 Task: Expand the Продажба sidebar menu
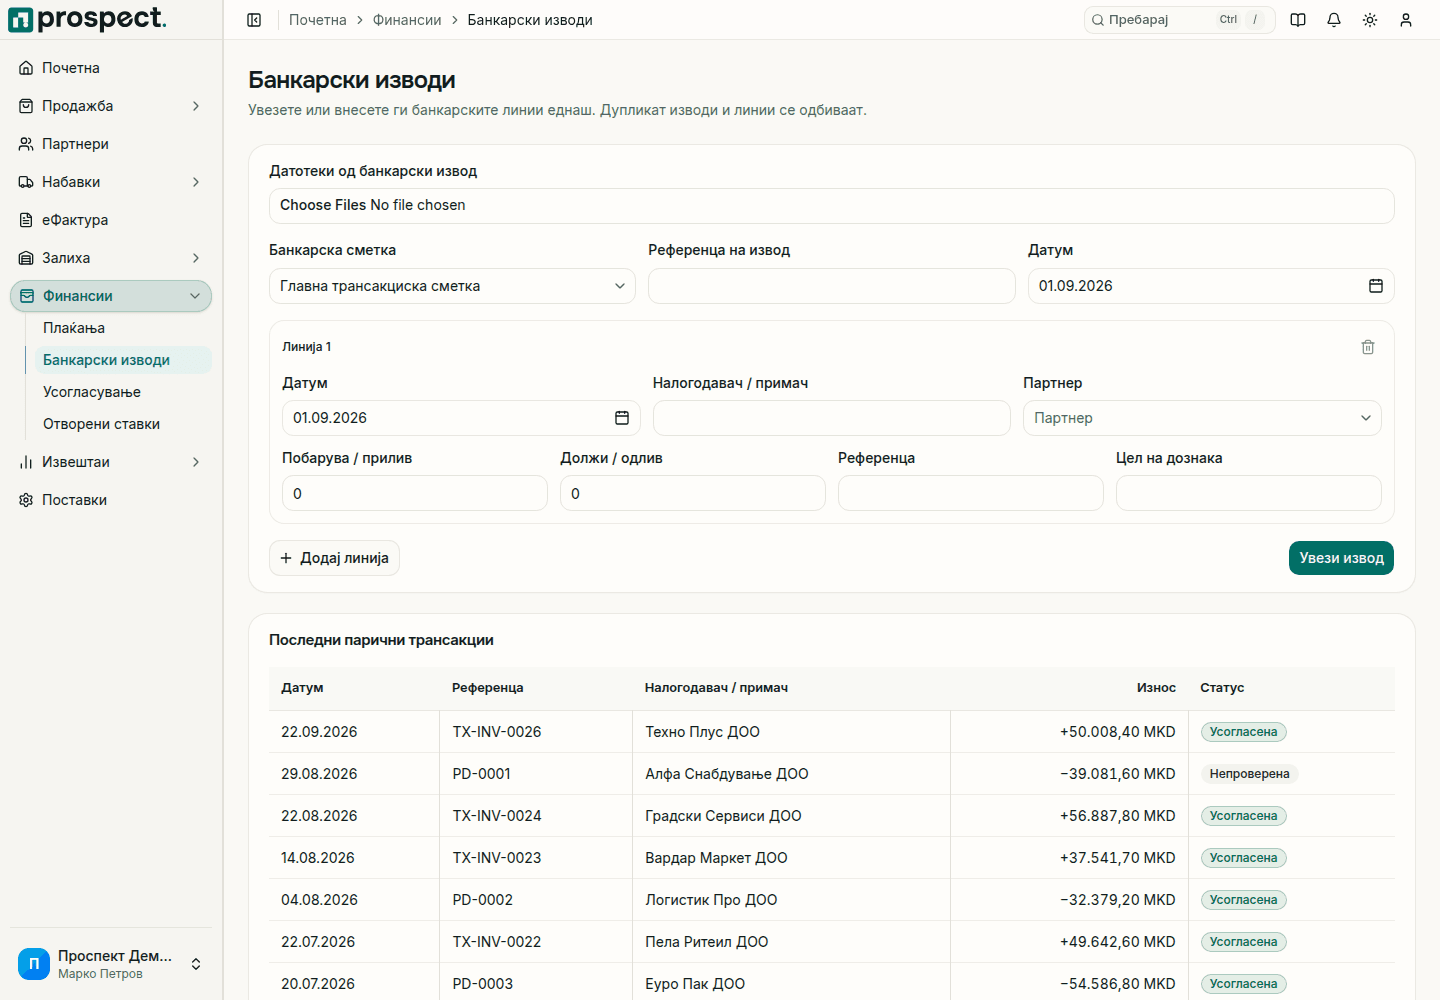(111, 106)
